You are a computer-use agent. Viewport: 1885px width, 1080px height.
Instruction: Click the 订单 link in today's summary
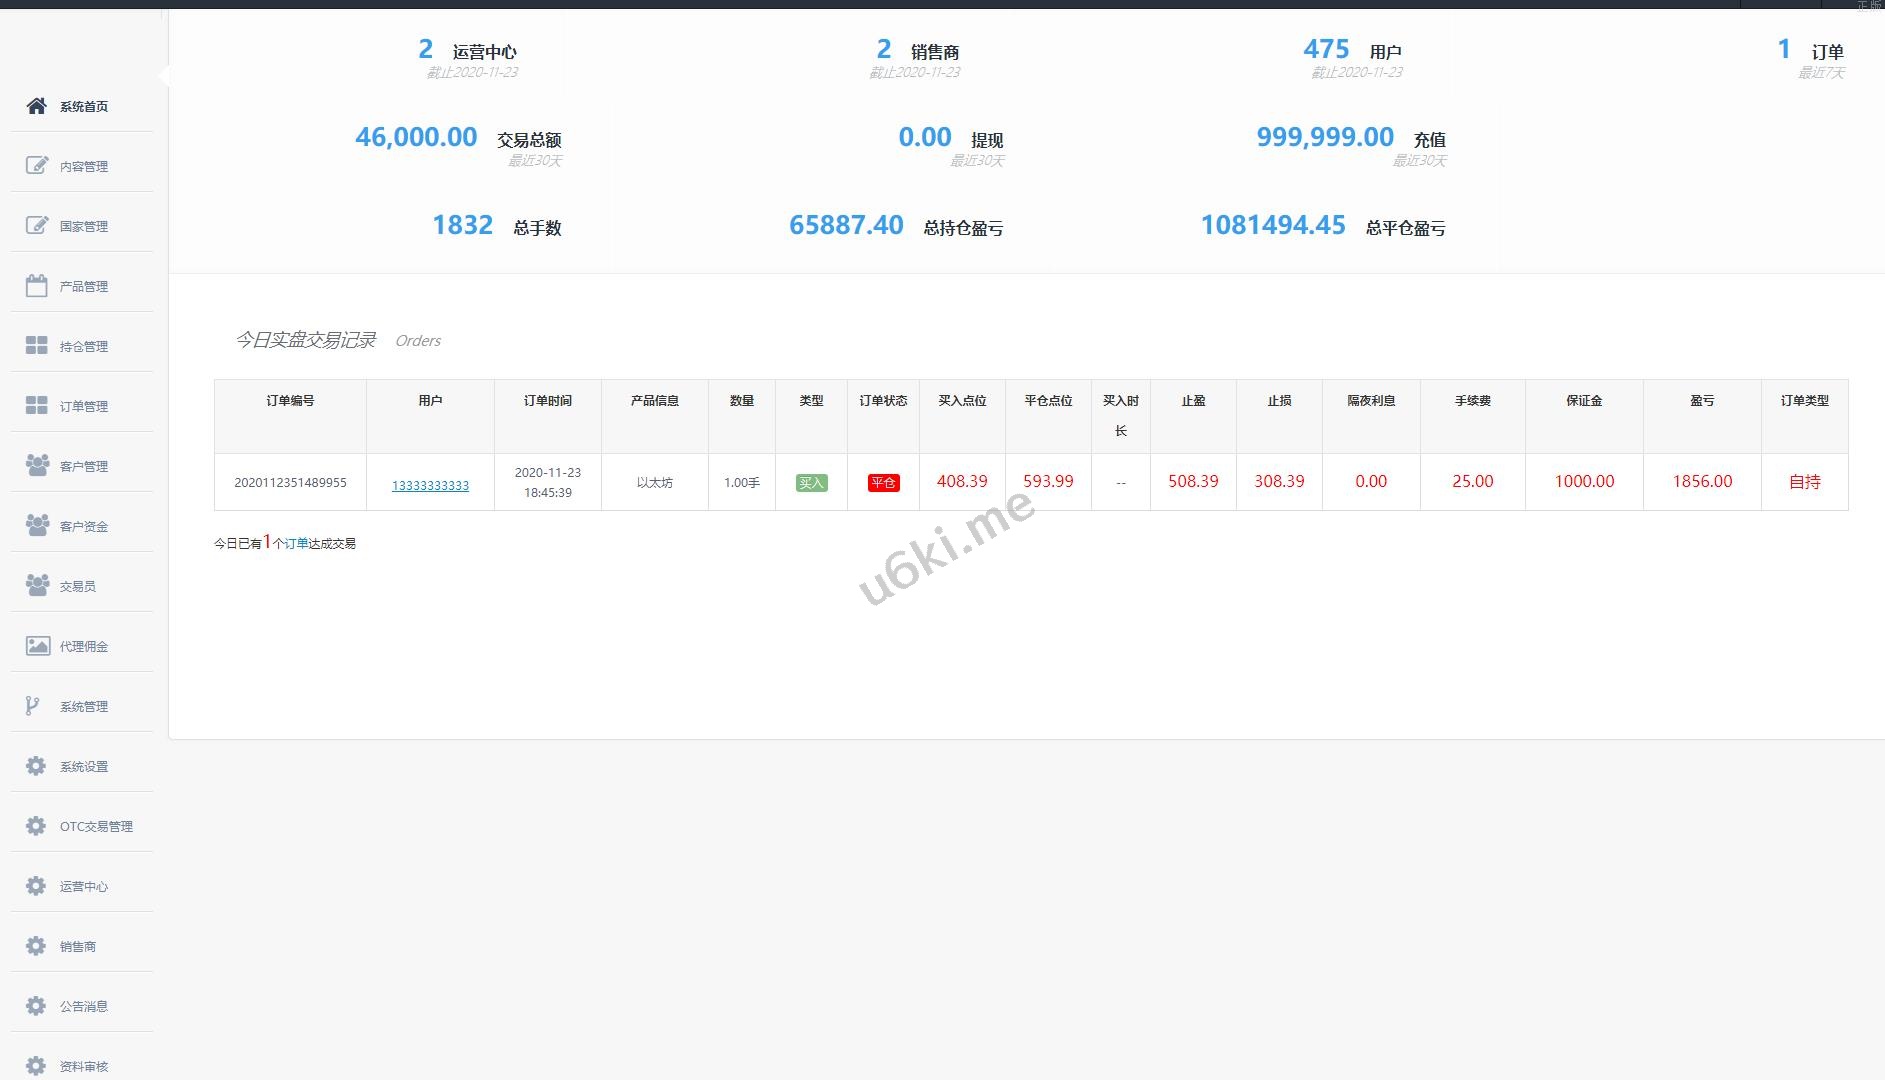click(x=296, y=544)
